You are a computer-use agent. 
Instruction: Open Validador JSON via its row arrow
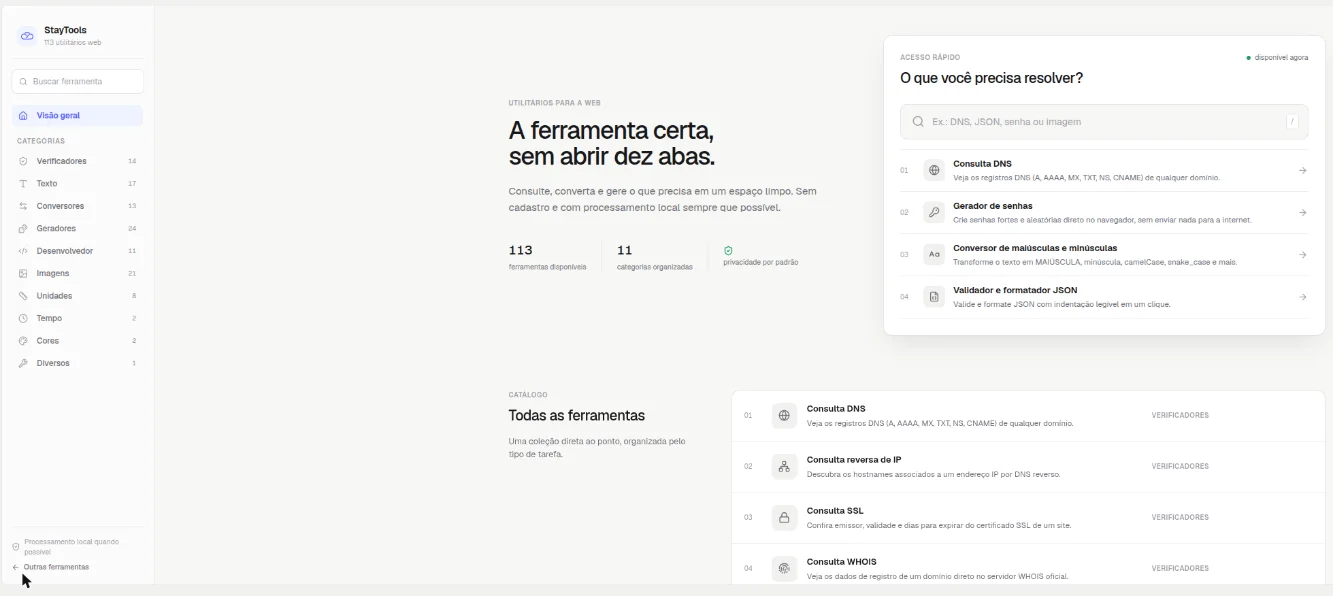coord(1302,297)
